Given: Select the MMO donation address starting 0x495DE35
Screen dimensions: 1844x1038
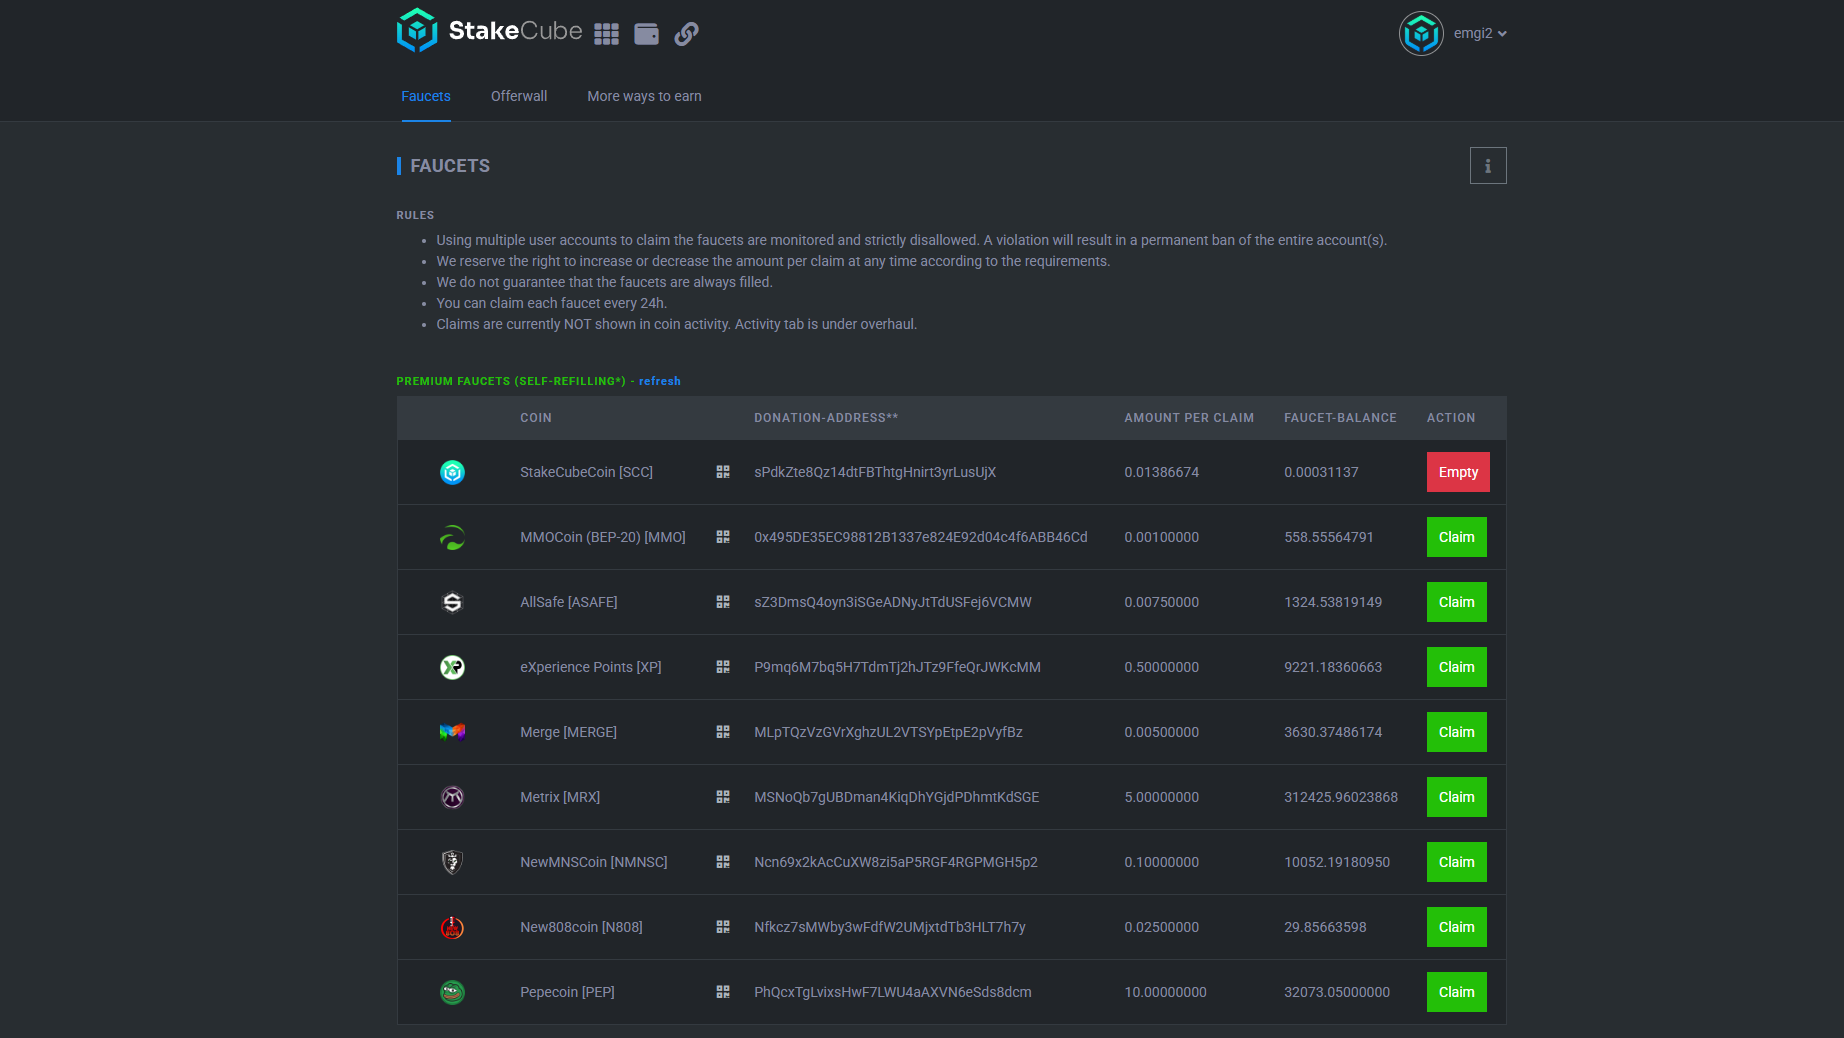Looking at the screenshot, I should coord(921,537).
